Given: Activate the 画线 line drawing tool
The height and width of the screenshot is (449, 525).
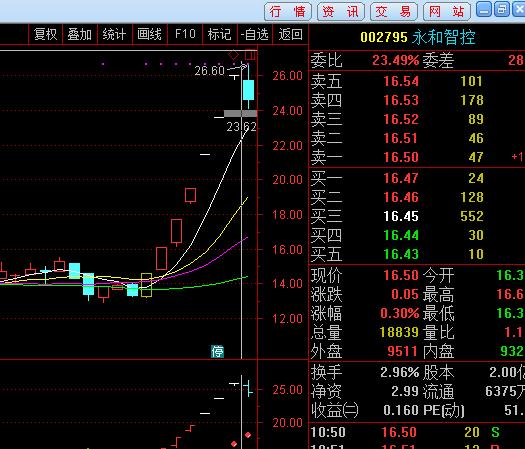Looking at the screenshot, I should point(150,34).
